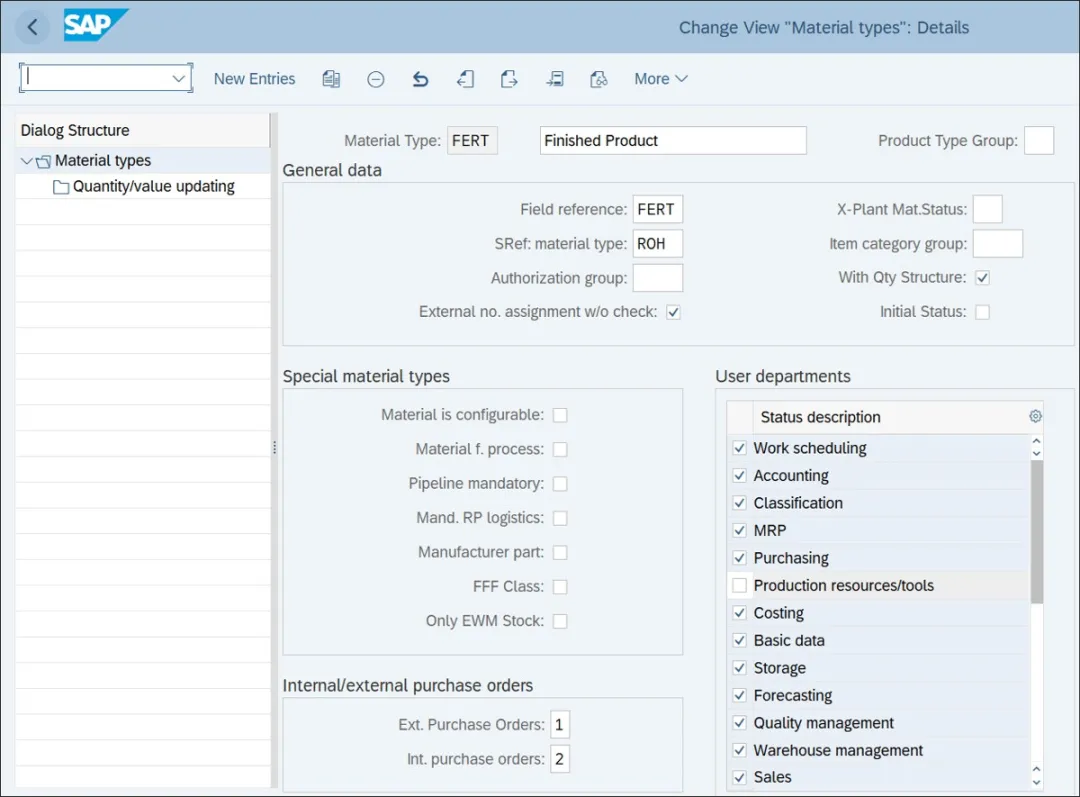Check FFF Class checkbox

(x=560, y=587)
